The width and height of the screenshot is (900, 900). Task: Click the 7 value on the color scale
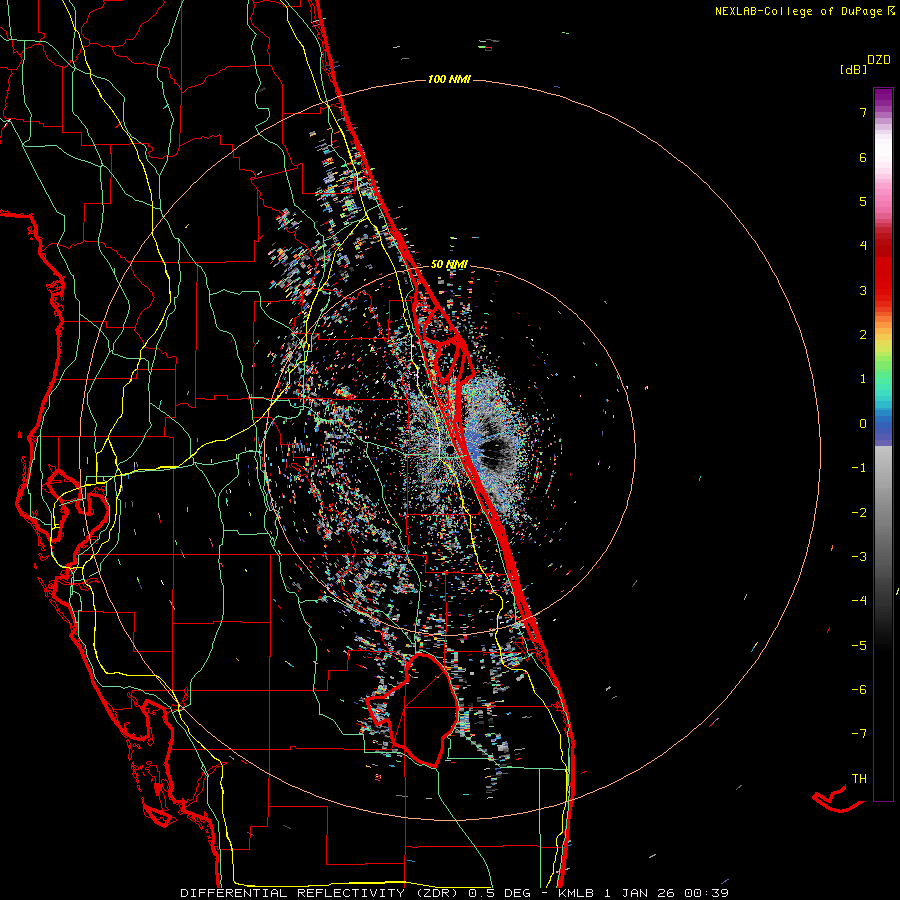click(x=863, y=112)
